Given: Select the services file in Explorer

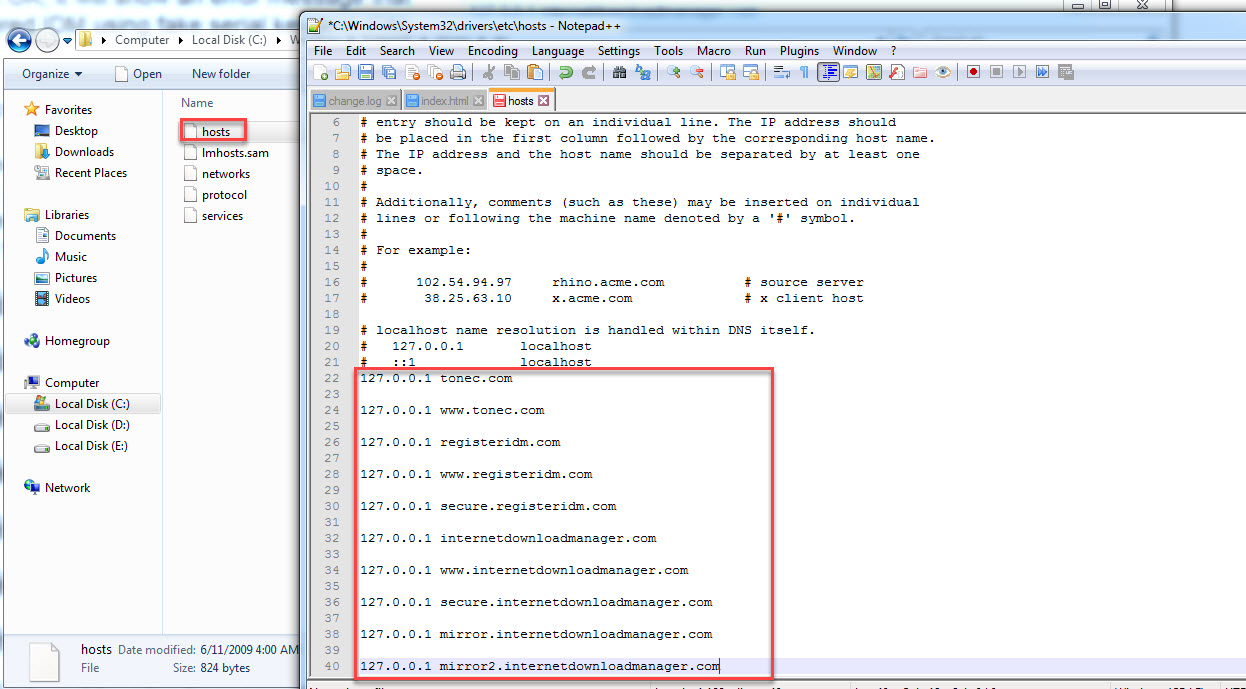Looking at the screenshot, I should coord(216,216).
